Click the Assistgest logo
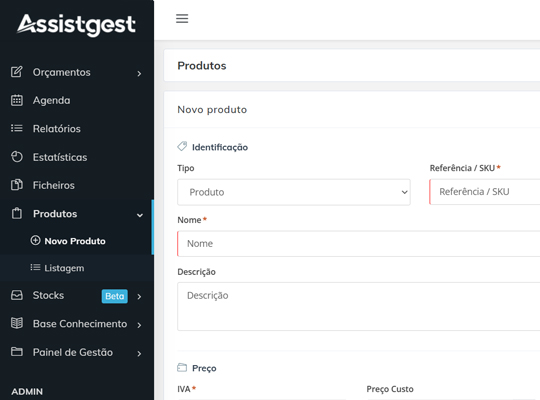 point(76,25)
